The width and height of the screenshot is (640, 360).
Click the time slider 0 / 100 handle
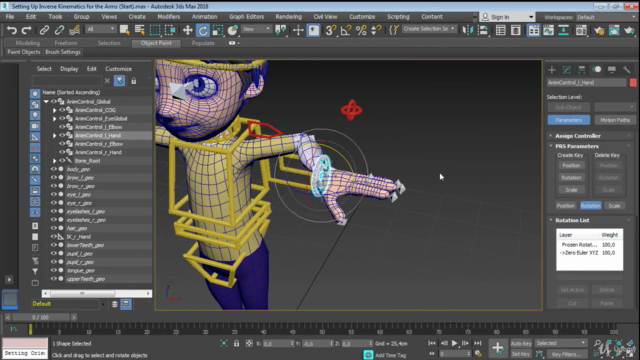tap(40, 317)
